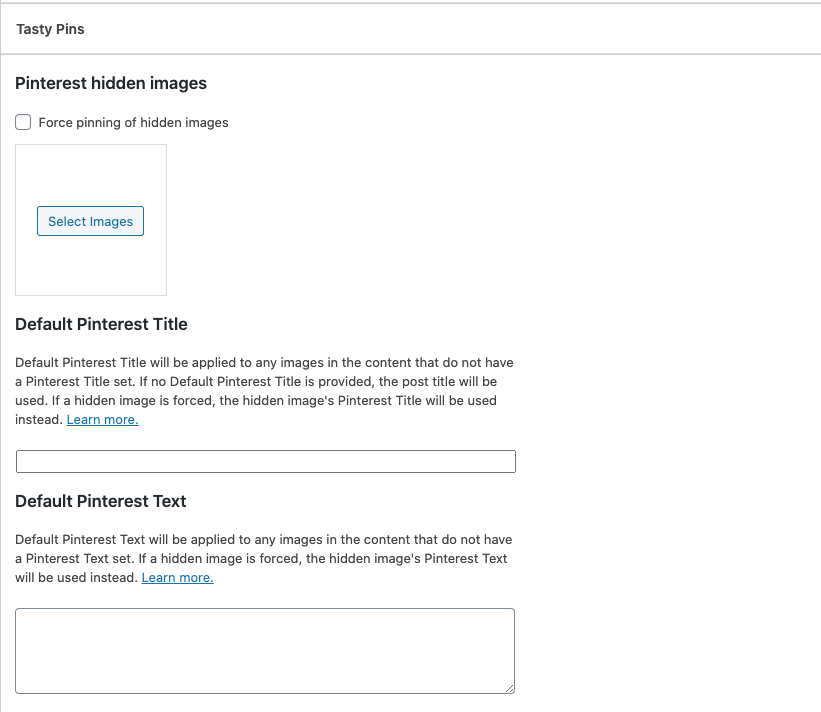Collapse the Tasty Pins panel header

point(410,29)
